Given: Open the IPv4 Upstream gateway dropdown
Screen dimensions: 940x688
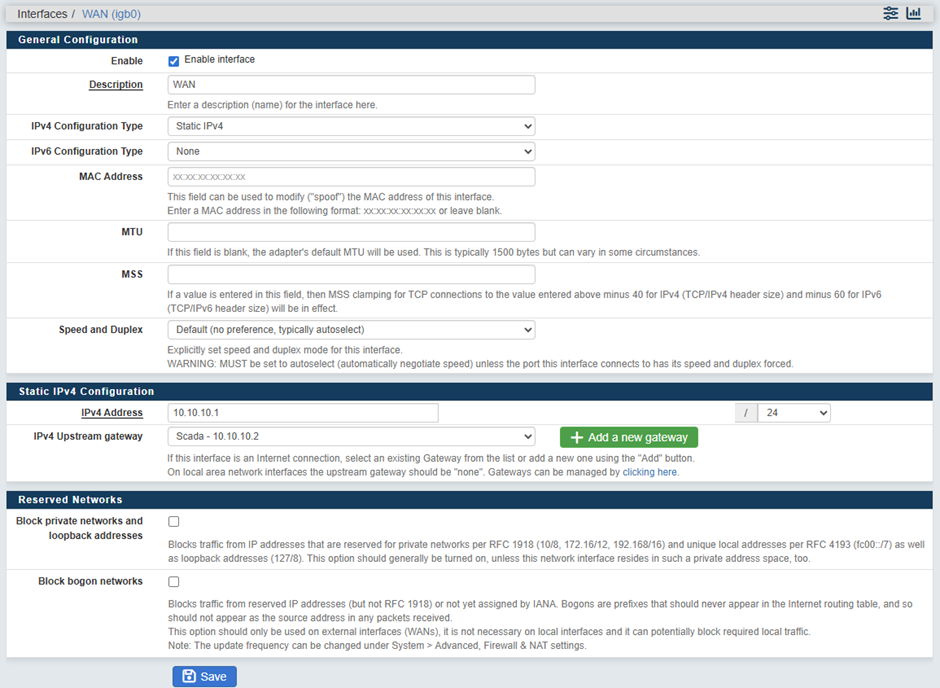Looking at the screenshot, I should coord(351,437).
